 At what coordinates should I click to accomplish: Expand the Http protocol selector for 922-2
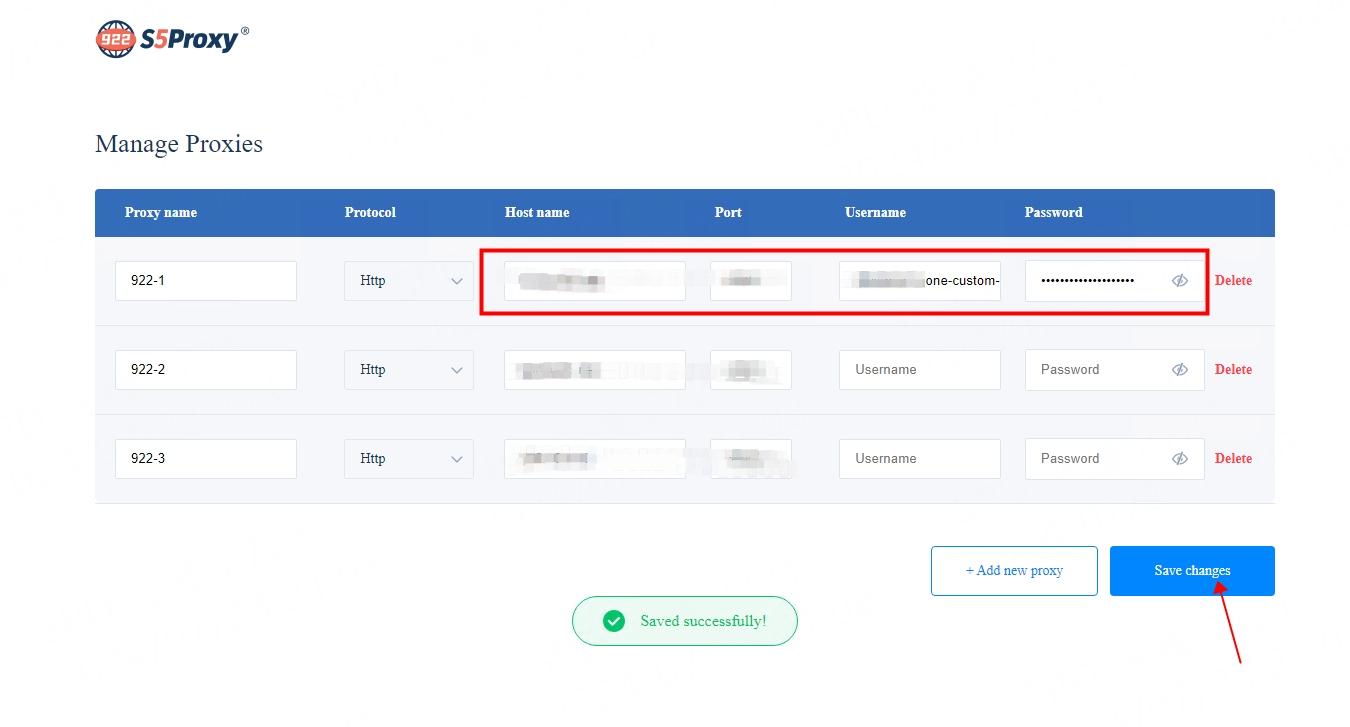point(409,370)
